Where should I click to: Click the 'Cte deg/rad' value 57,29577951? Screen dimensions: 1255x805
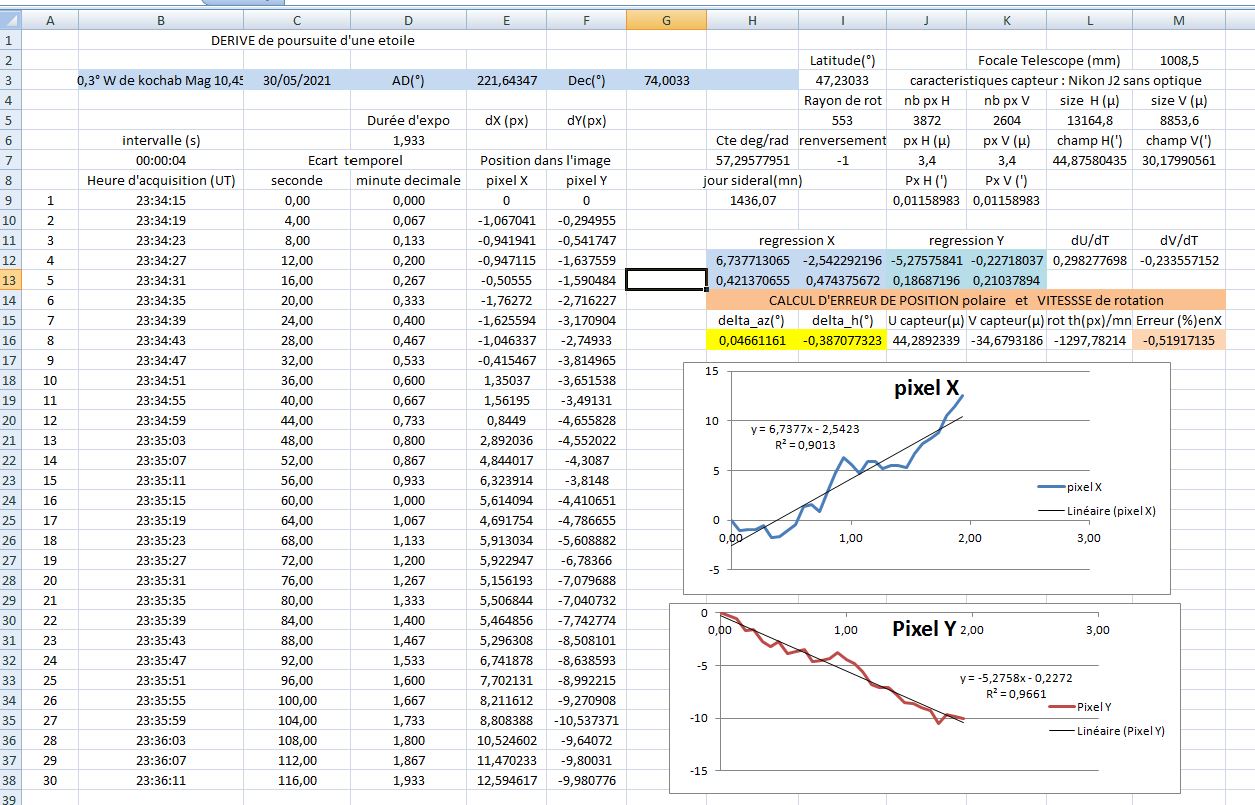pyautogui.click(x=754, y=160)
